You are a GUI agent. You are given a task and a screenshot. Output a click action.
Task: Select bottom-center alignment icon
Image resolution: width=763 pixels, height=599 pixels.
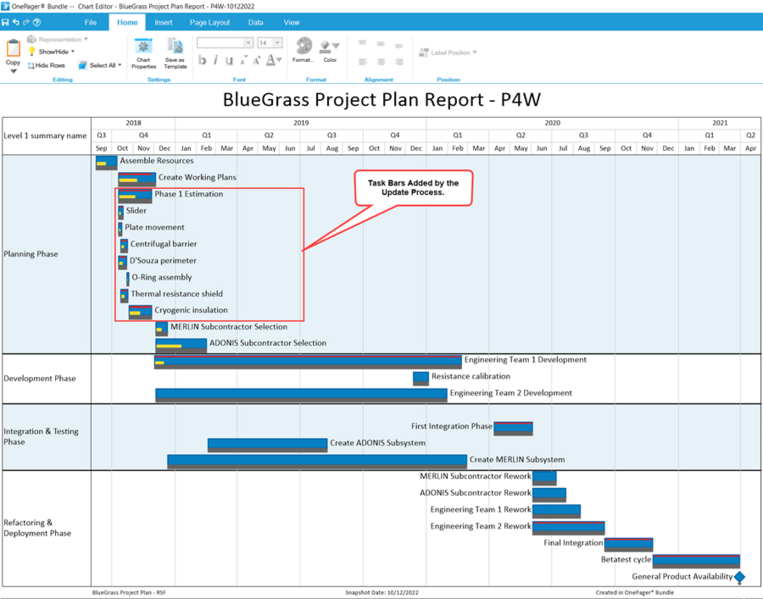[381, 62]
